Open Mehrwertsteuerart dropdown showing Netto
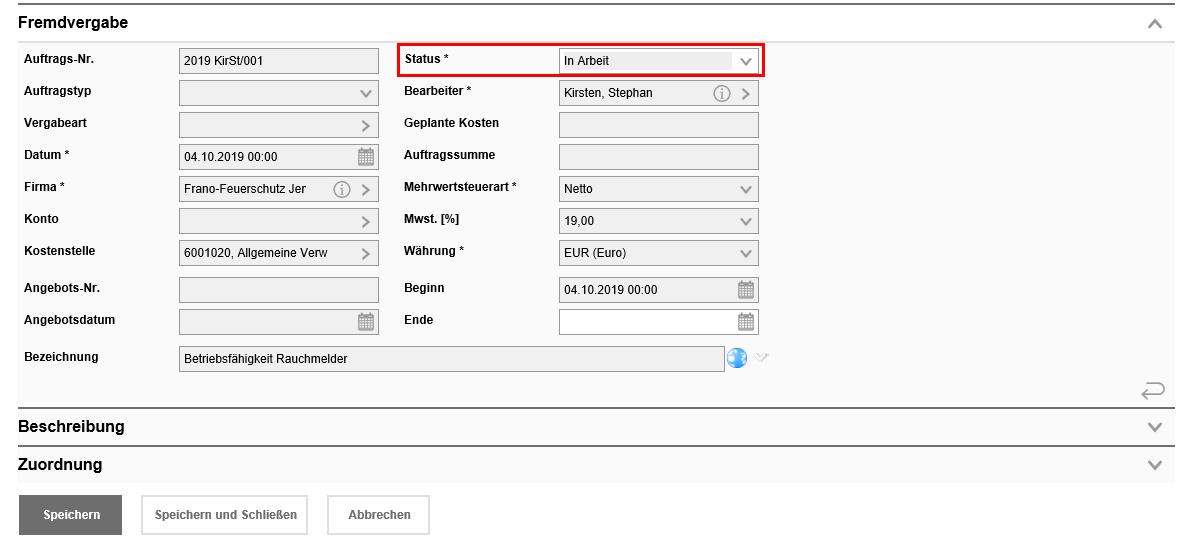 [x=746, y=189]
